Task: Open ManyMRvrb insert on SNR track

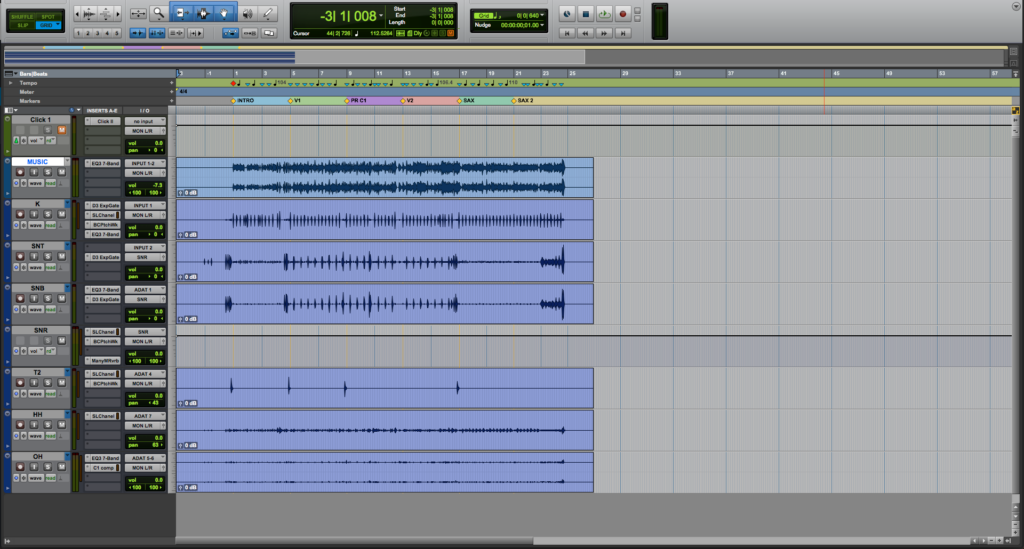Action: (104, 360)
